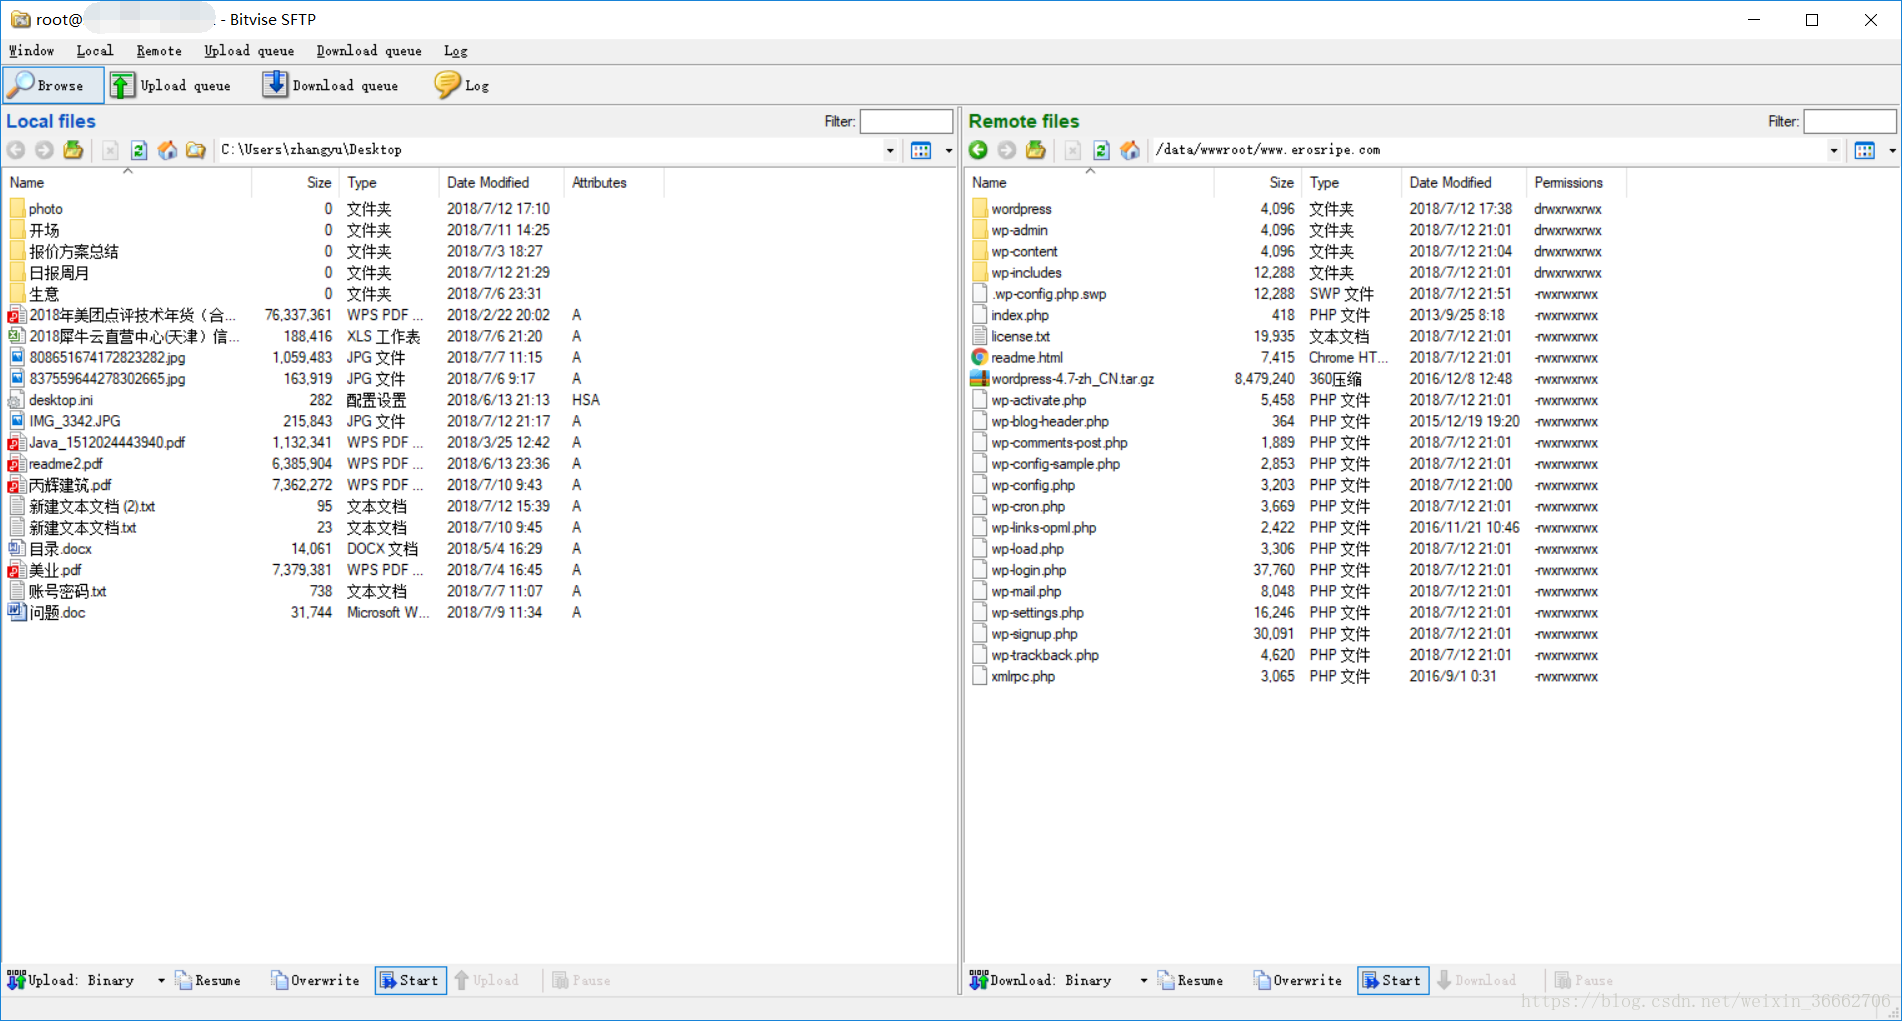
Task: Focus the Local files Filter field
Action: [x=906, y=121]
